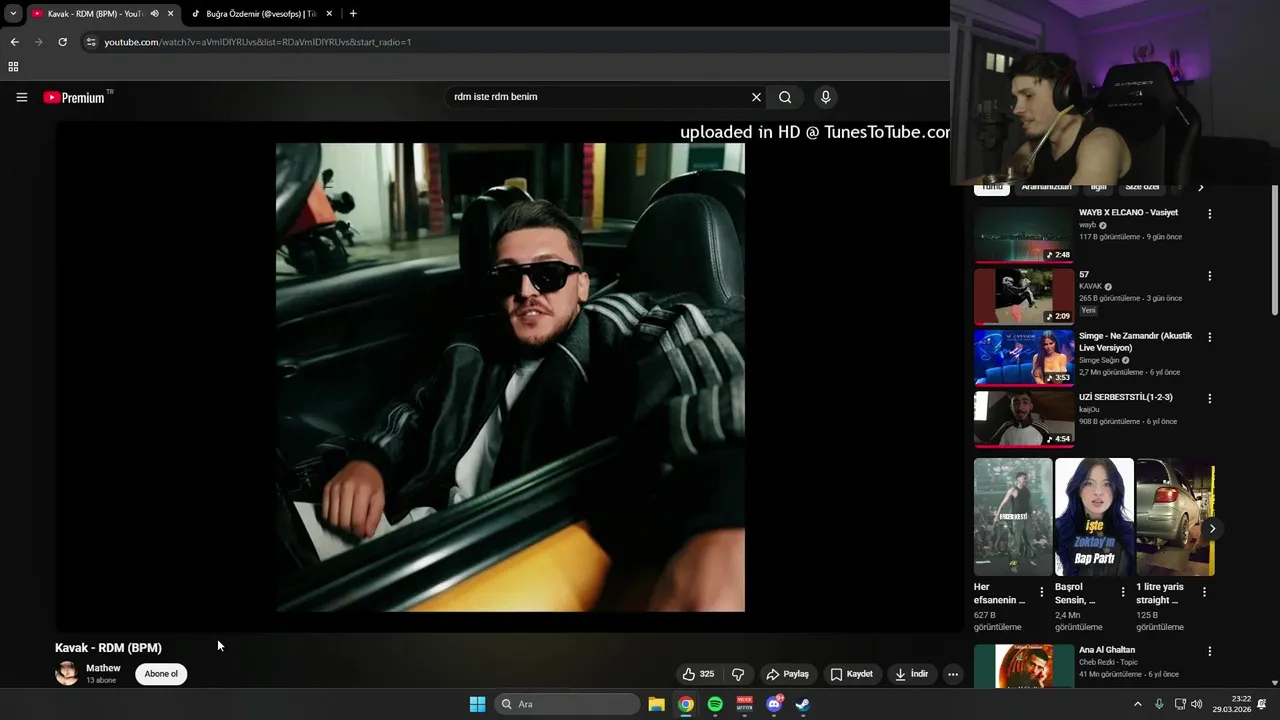This screenshot has height=720, width=1280.
Task: Close the Kavak - RDM (BPM) tab
Action: click(x=171, y=14)
